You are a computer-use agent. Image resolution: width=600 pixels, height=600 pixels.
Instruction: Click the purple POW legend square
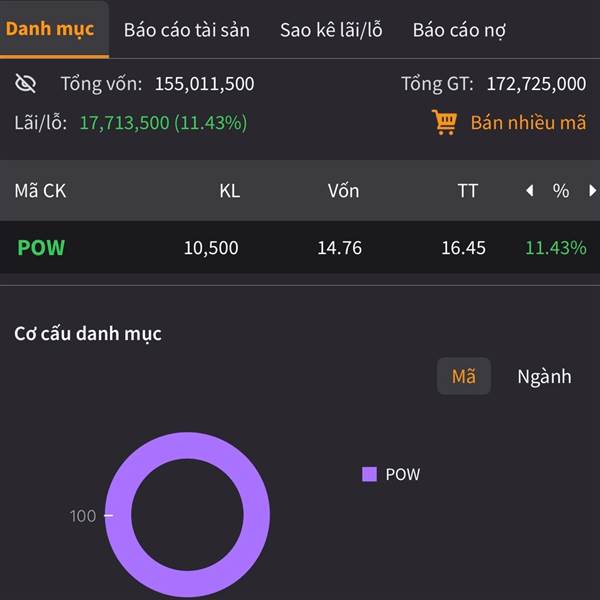coord(369,474)
